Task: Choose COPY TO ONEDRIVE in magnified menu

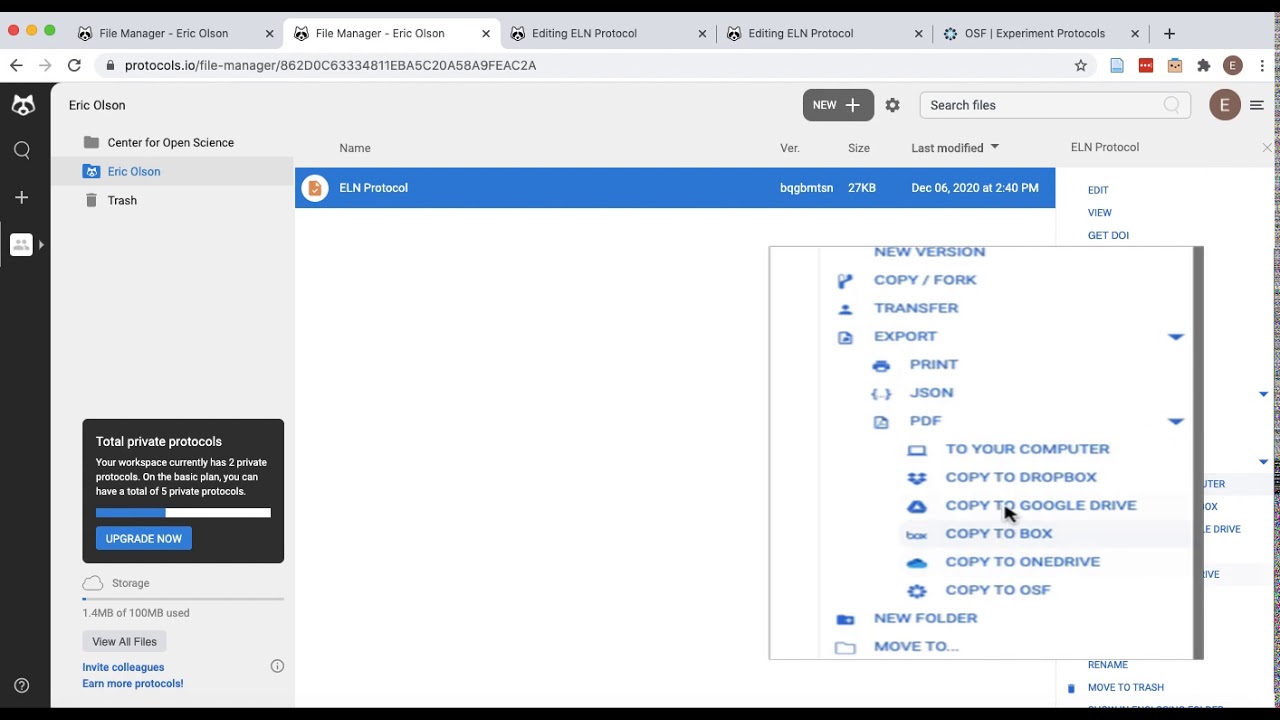Action: click(x=1023, y=562)
